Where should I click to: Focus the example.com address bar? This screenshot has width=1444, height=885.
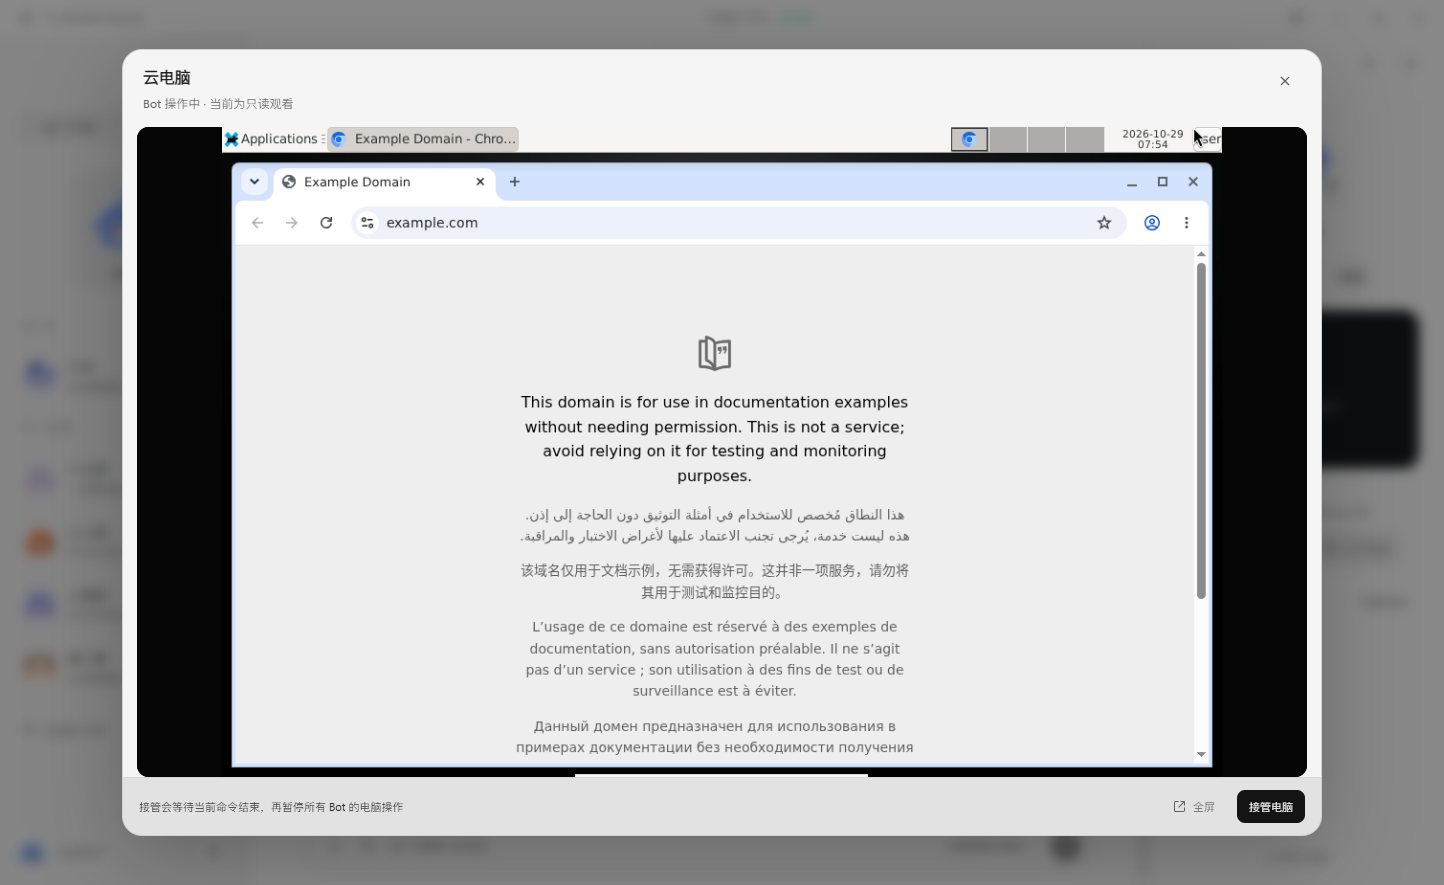coord(739,223)
